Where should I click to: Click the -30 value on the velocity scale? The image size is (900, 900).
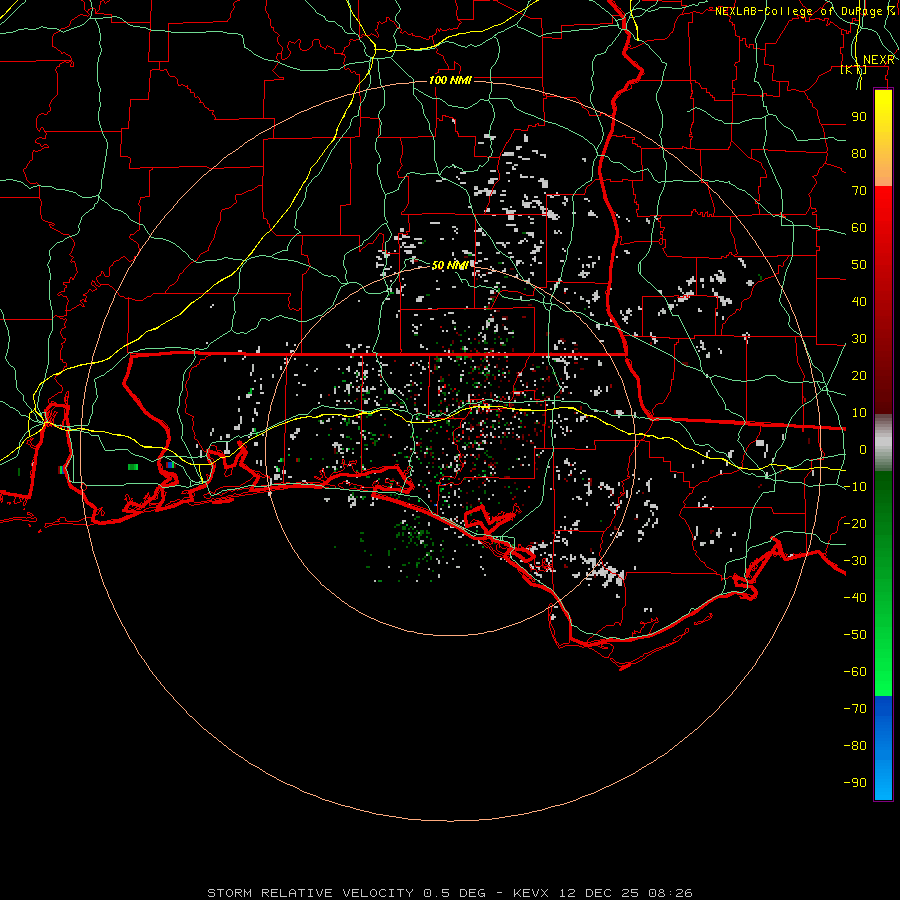coord(855,561)
